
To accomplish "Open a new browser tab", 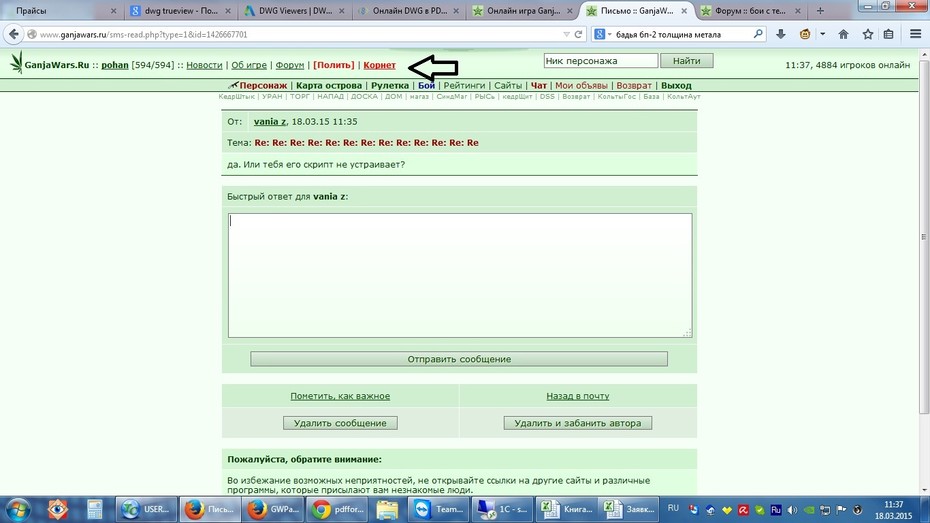I will (820, 11).
